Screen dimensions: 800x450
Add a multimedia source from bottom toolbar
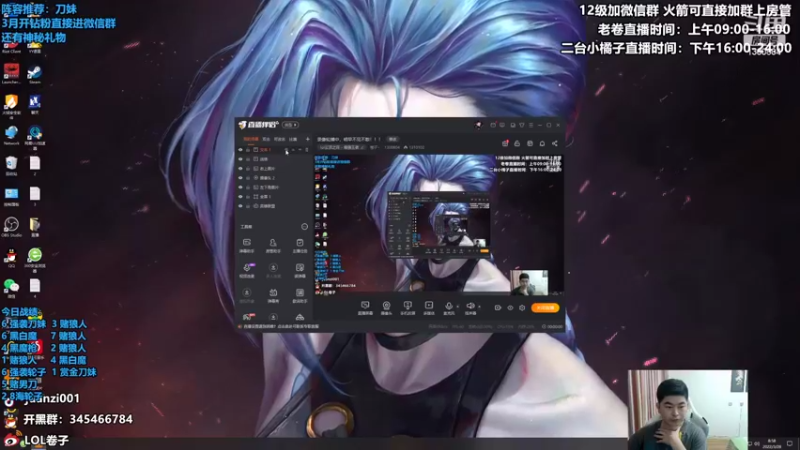[429, 308]
